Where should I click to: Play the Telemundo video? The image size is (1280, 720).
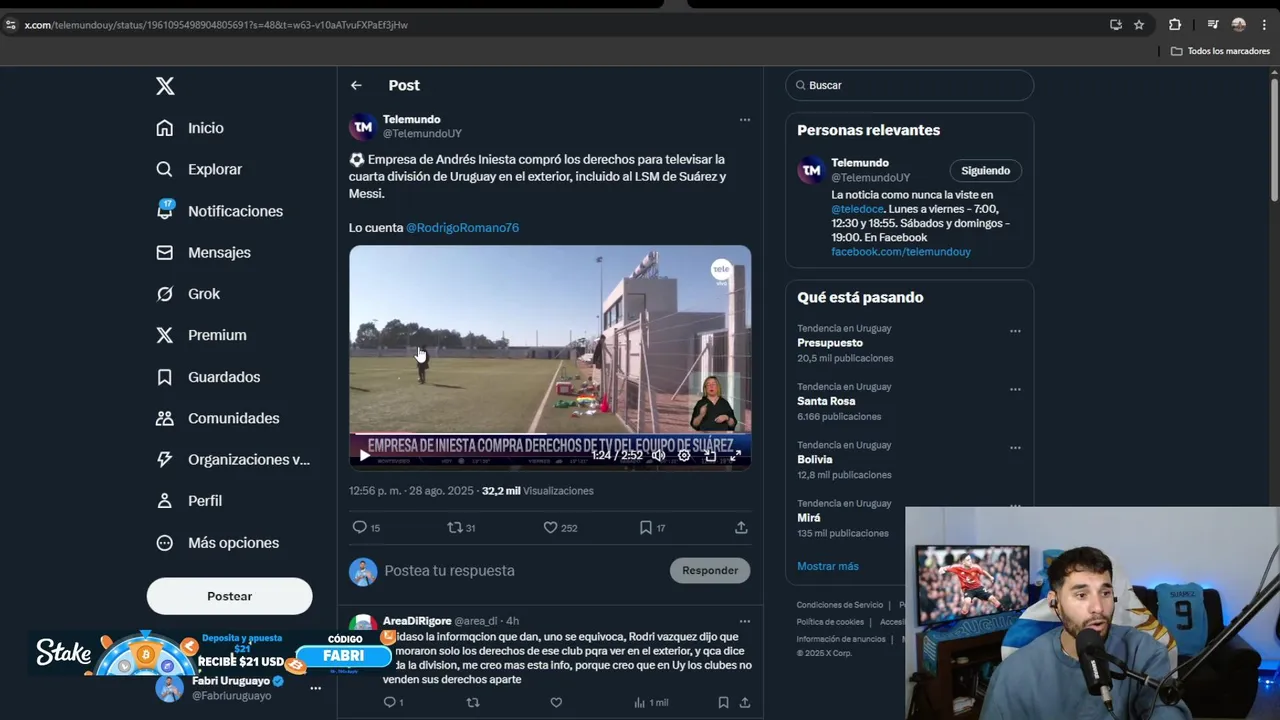[364, 455]
